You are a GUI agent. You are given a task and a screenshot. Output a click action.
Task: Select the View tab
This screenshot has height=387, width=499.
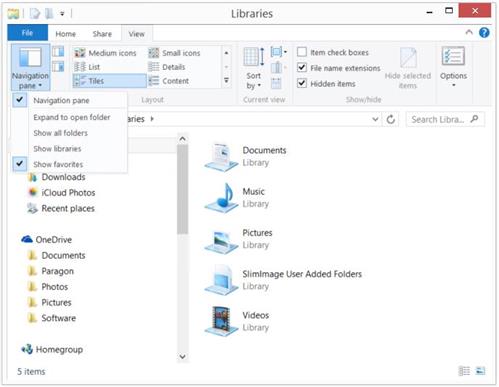pos(137,34)
